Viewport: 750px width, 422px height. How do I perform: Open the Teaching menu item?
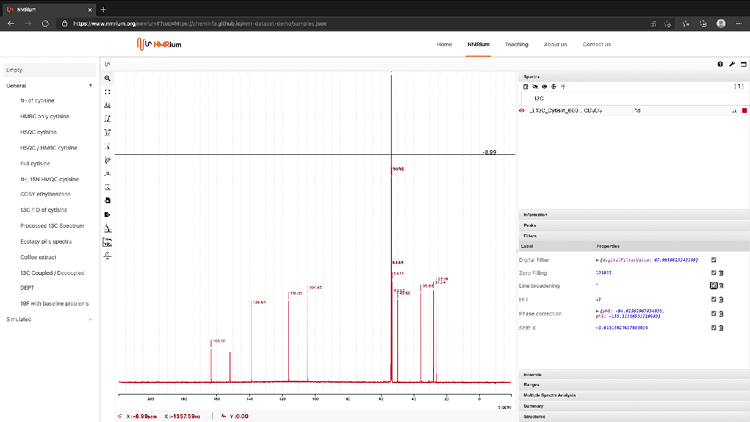516,44
